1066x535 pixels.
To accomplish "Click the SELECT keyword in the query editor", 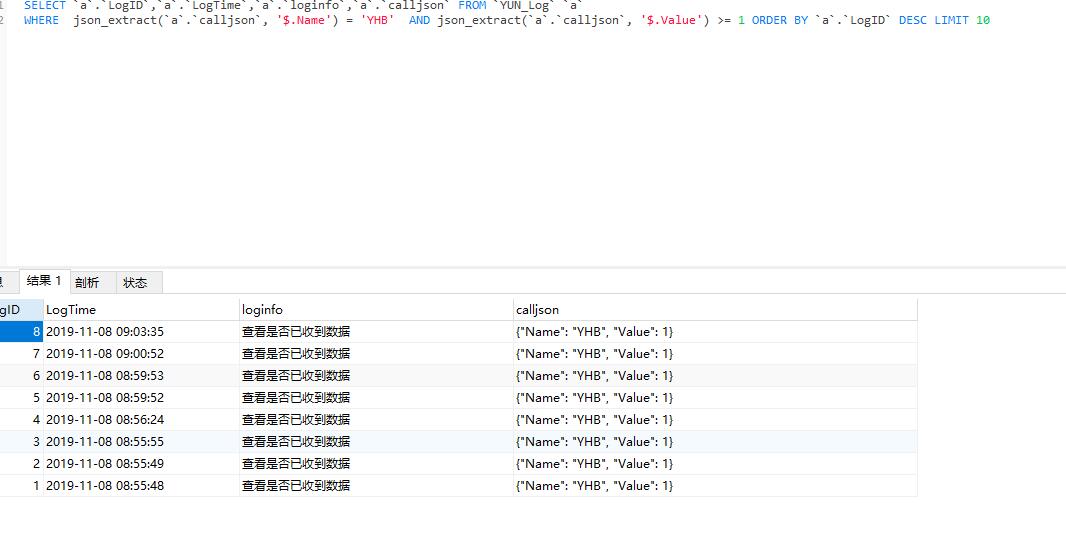I will (44, 5).
